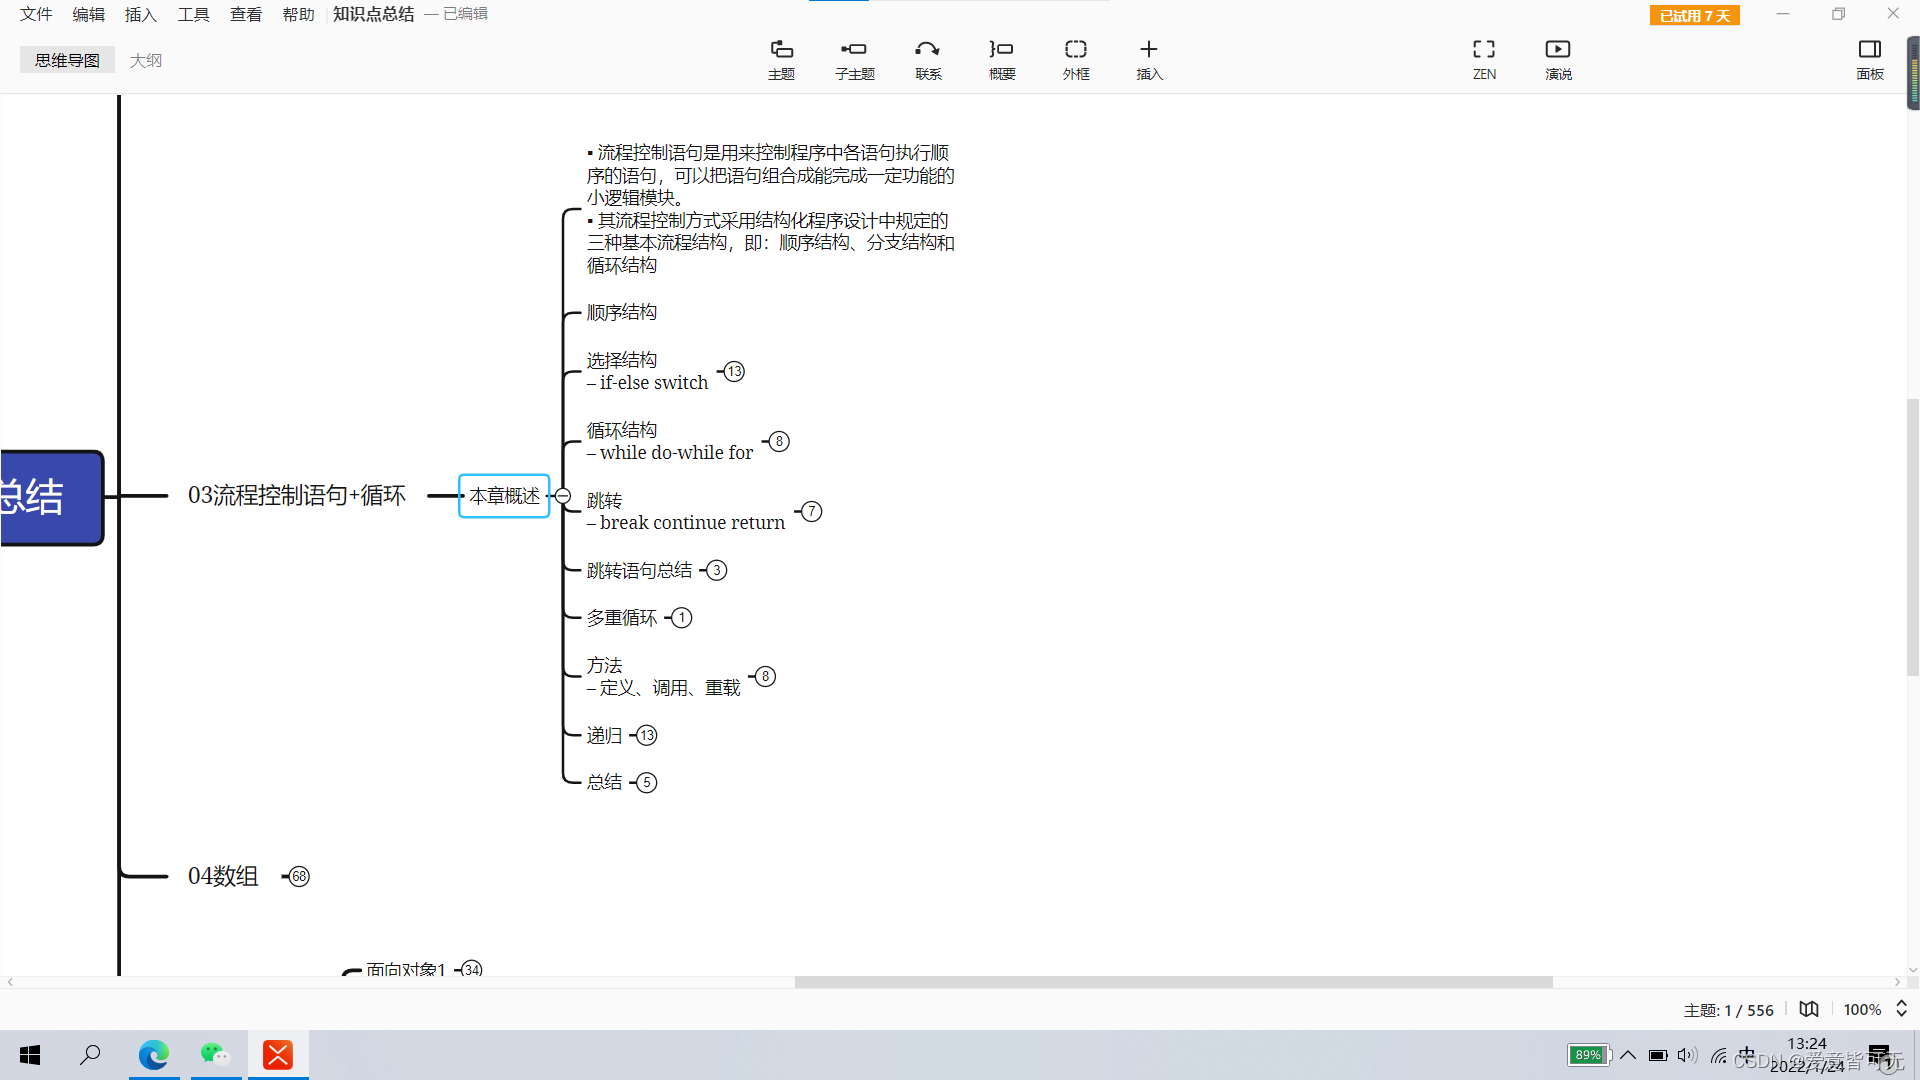This screenshot has height=1080, width=1920.
Task: Open the 编辑 menu
Action: pos(88,14)
